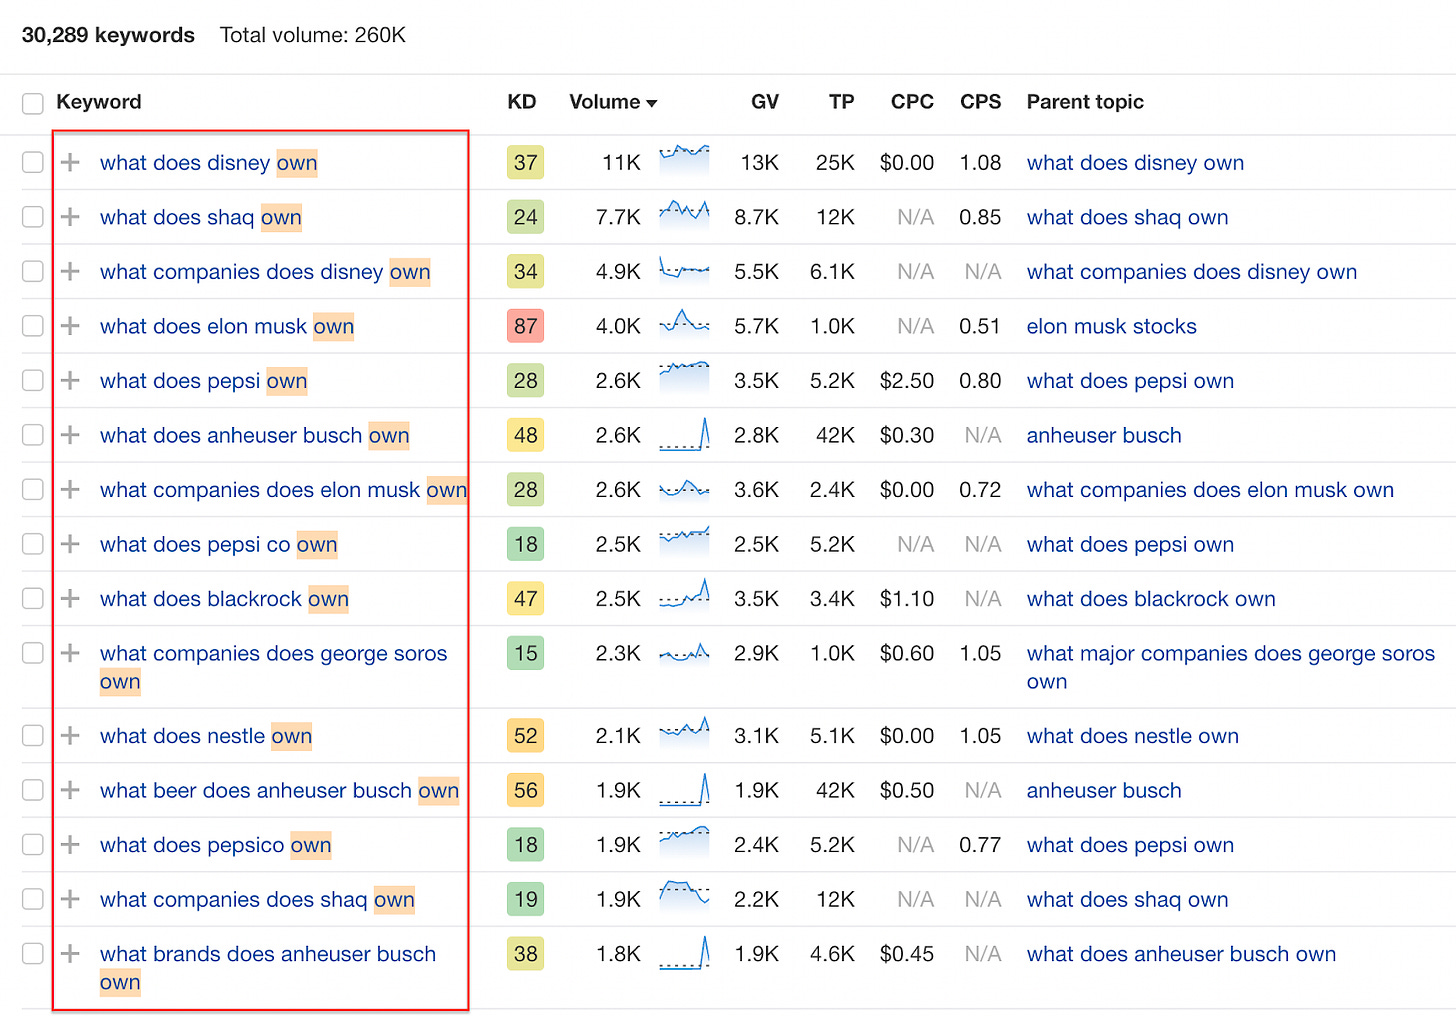The height and width of the screenshot is (1016, 1456).
Task: Sort table by TP column header
Action: (x=841, y=102)
